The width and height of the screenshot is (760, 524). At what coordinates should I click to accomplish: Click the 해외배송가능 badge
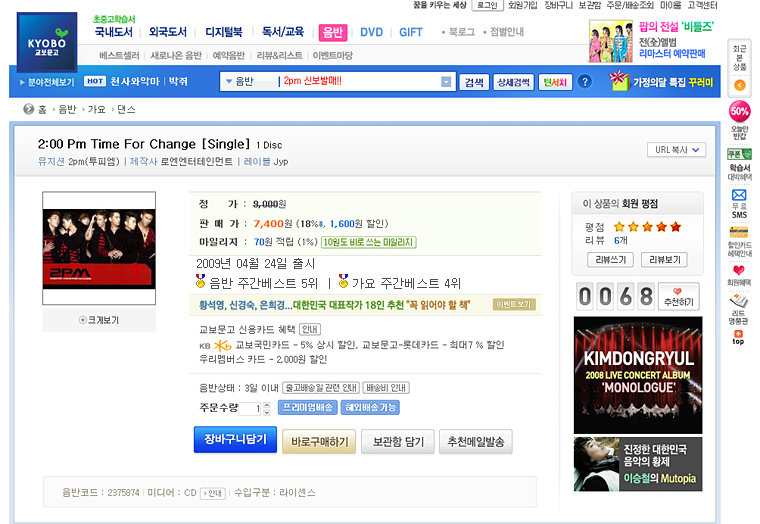(x=370, y=407)
